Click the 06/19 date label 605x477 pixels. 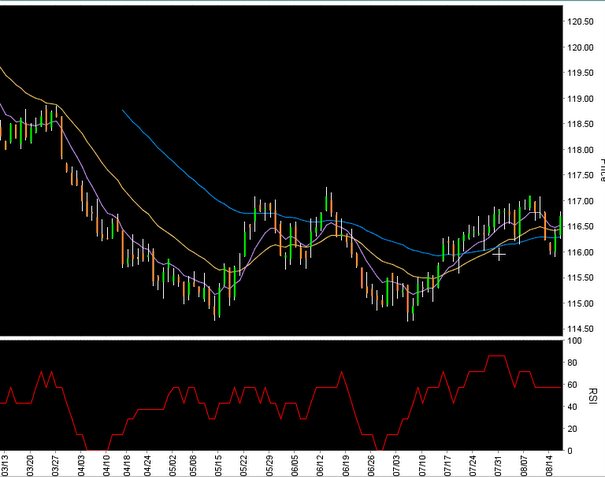pos(346,463)
